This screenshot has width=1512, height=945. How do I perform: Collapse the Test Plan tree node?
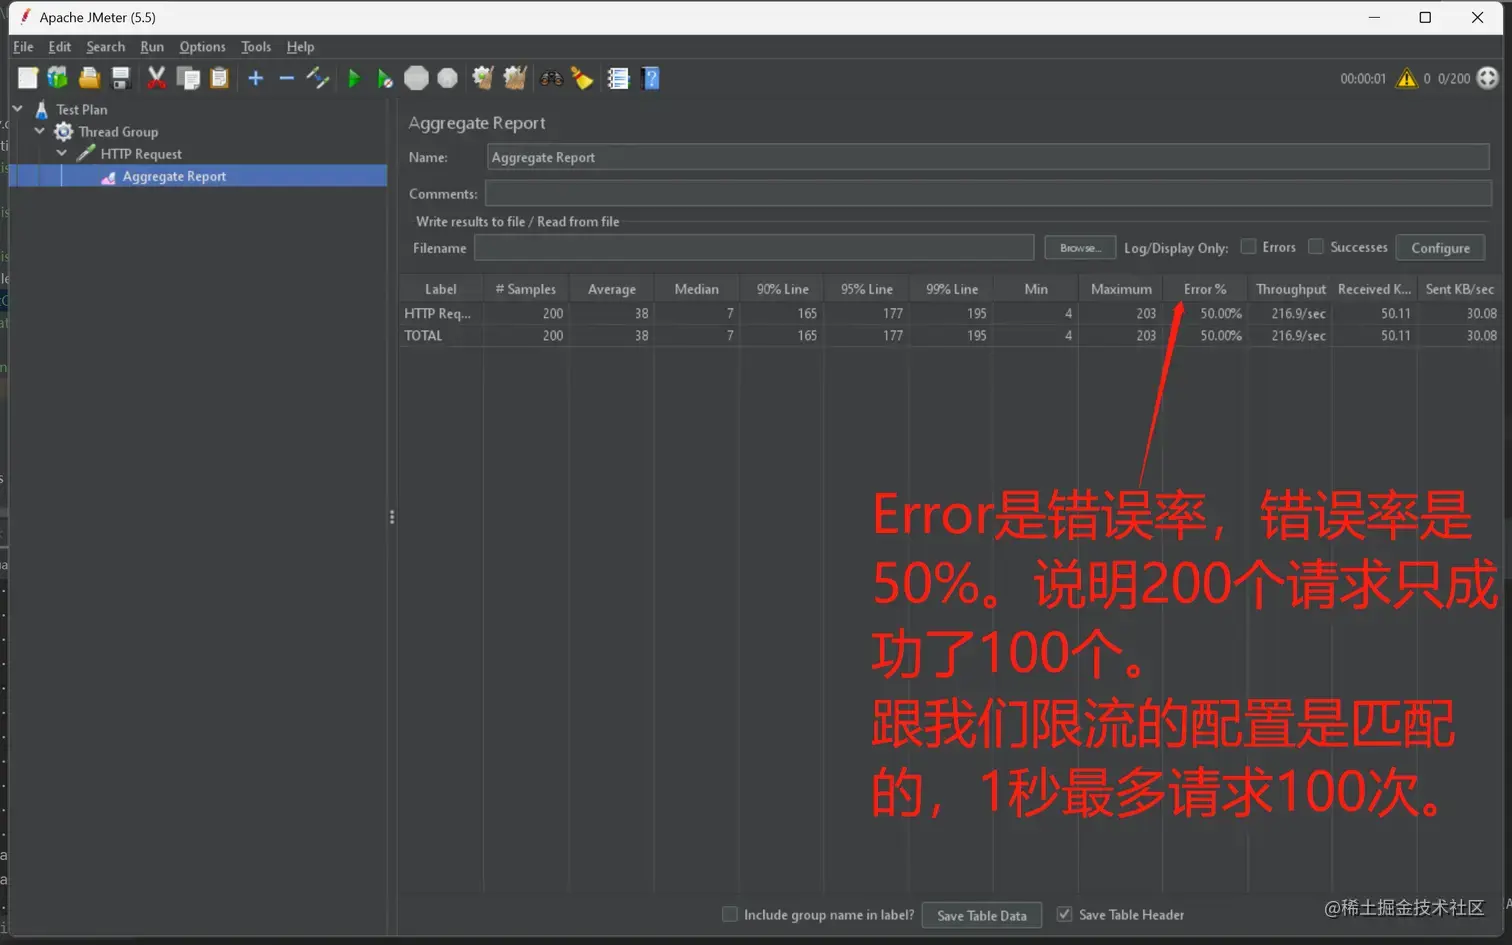click(17, 109)
